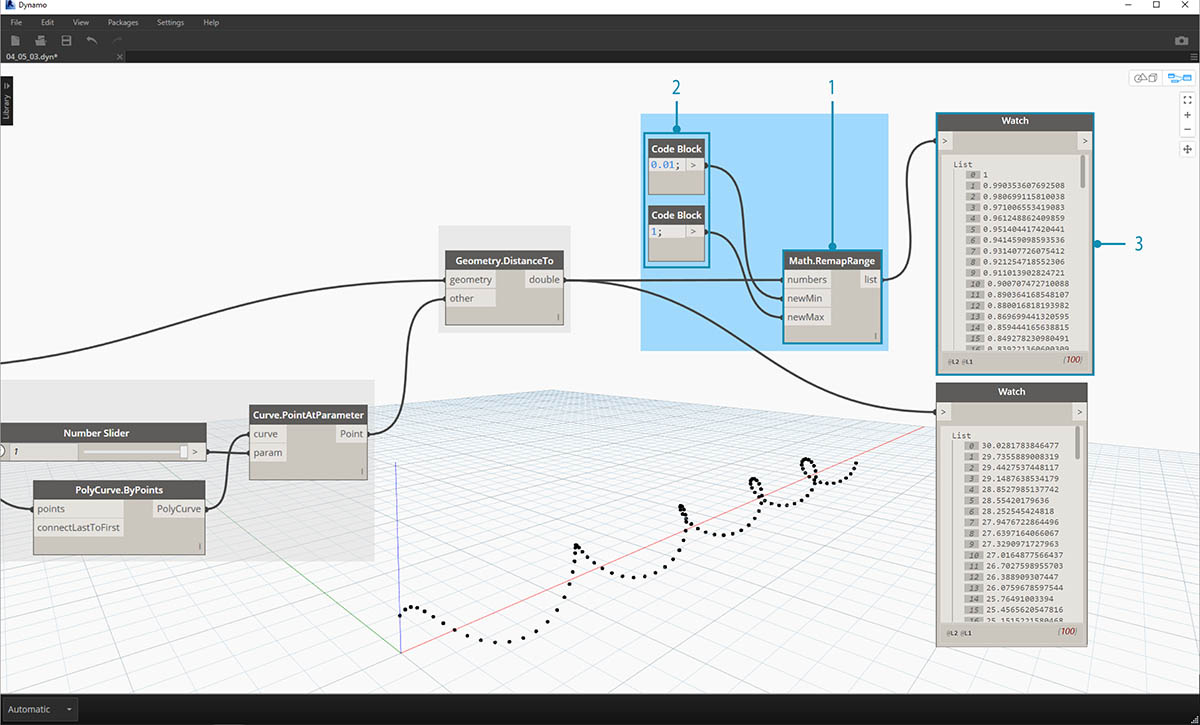
Task: Click the New file toolbar icon
Action: coord(15,40)
